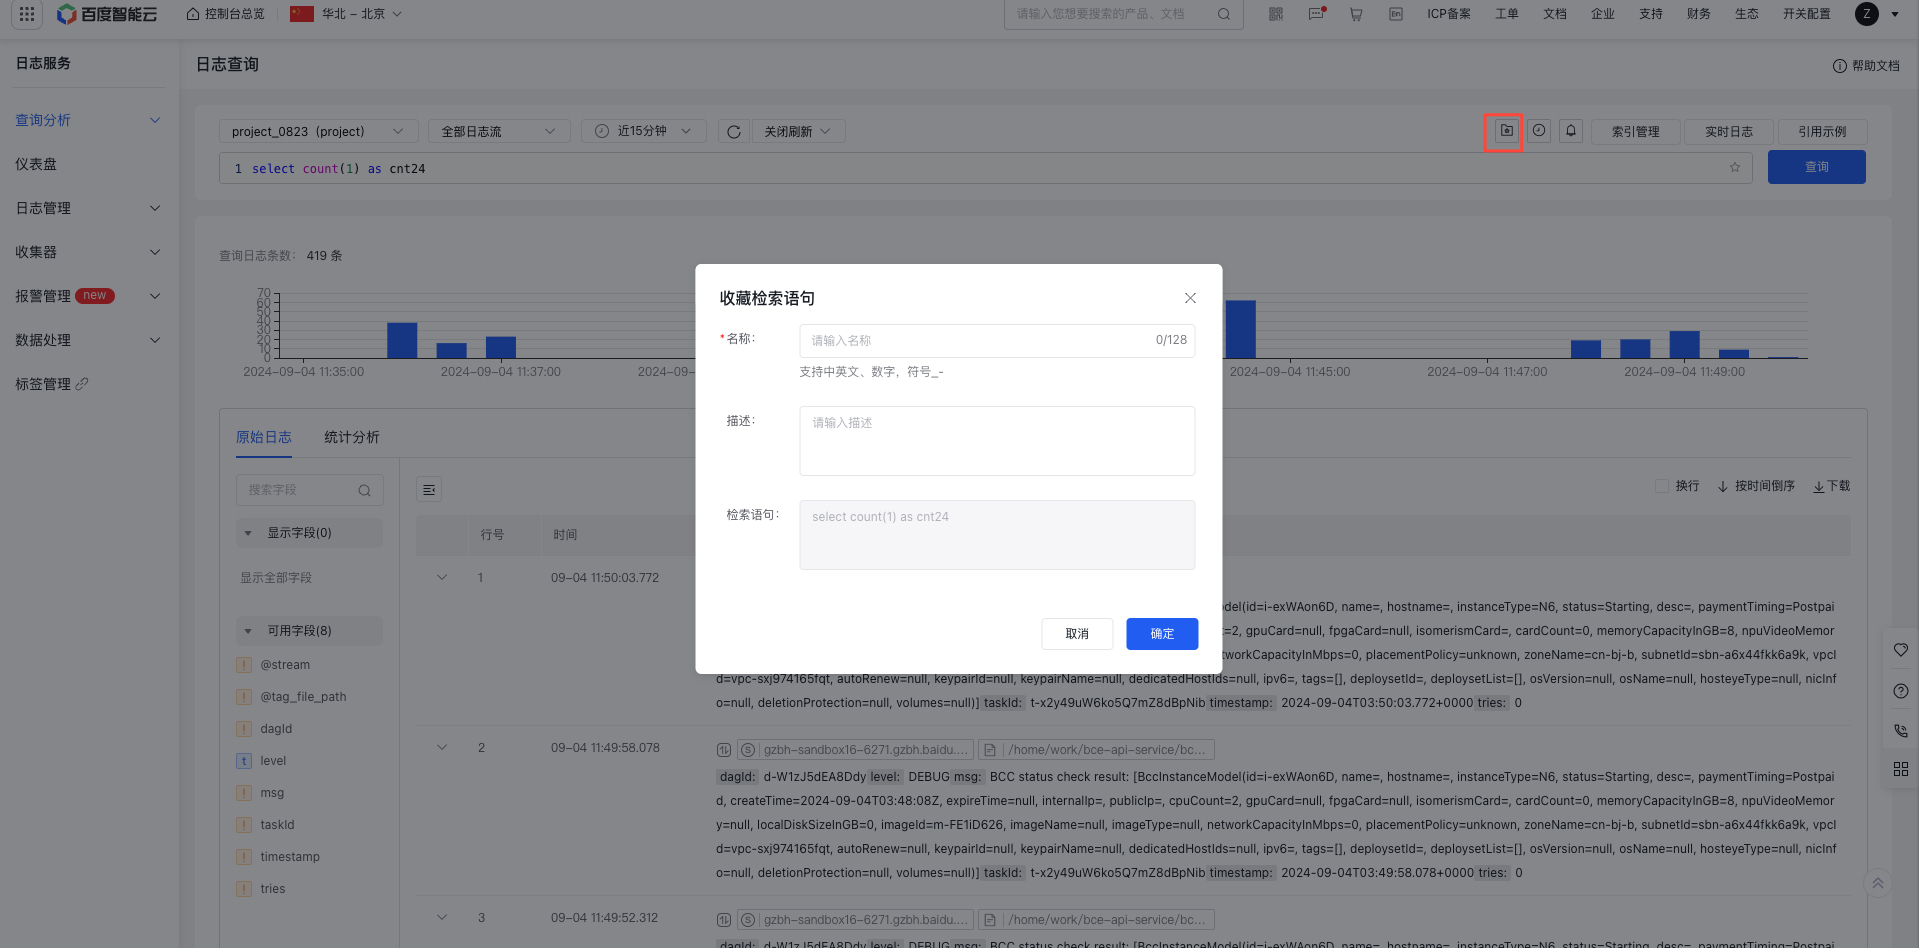This screenshot has height=948, width=1919.
Task: Open the question mark help icon
Action: tap(1901, 691)
